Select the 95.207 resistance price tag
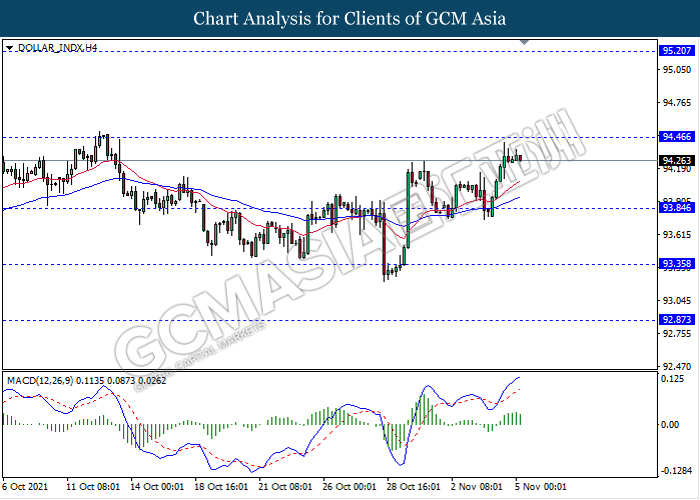The image size is (700, 500). [x=676, y=50]
